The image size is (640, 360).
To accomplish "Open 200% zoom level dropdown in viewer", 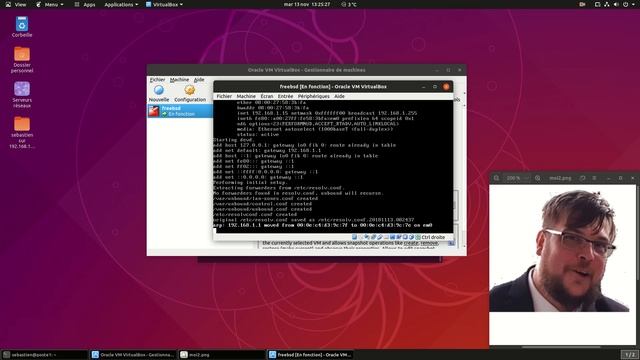I will pos(518,178).
